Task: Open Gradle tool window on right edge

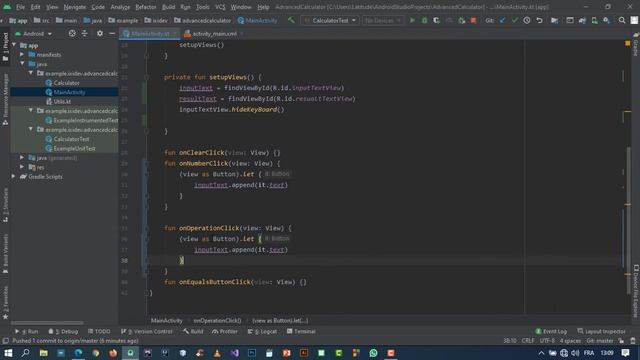Action: 636,45
